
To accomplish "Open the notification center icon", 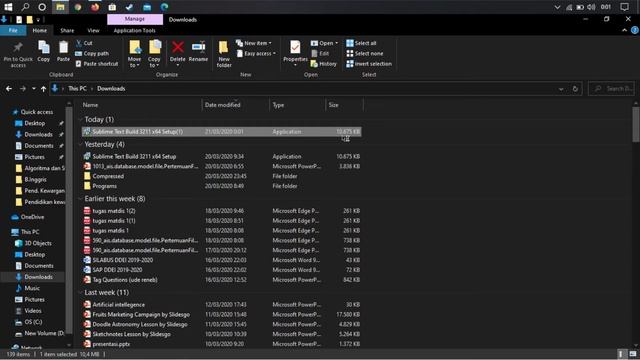I will click(624, 7).
